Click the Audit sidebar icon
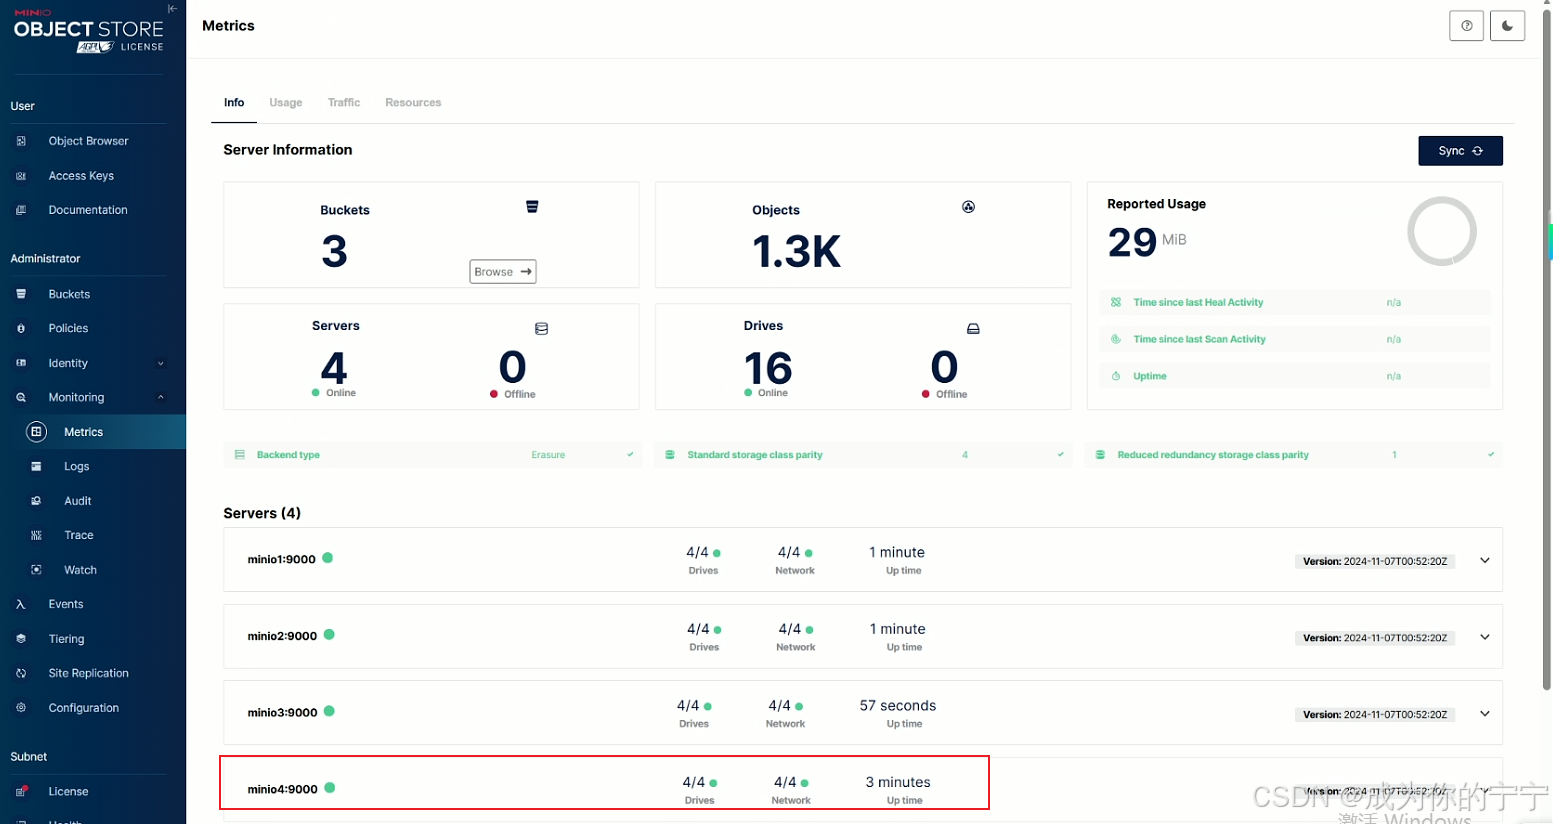The width and height of the screenshot is (1553, 824). click(x=36, y=501)
